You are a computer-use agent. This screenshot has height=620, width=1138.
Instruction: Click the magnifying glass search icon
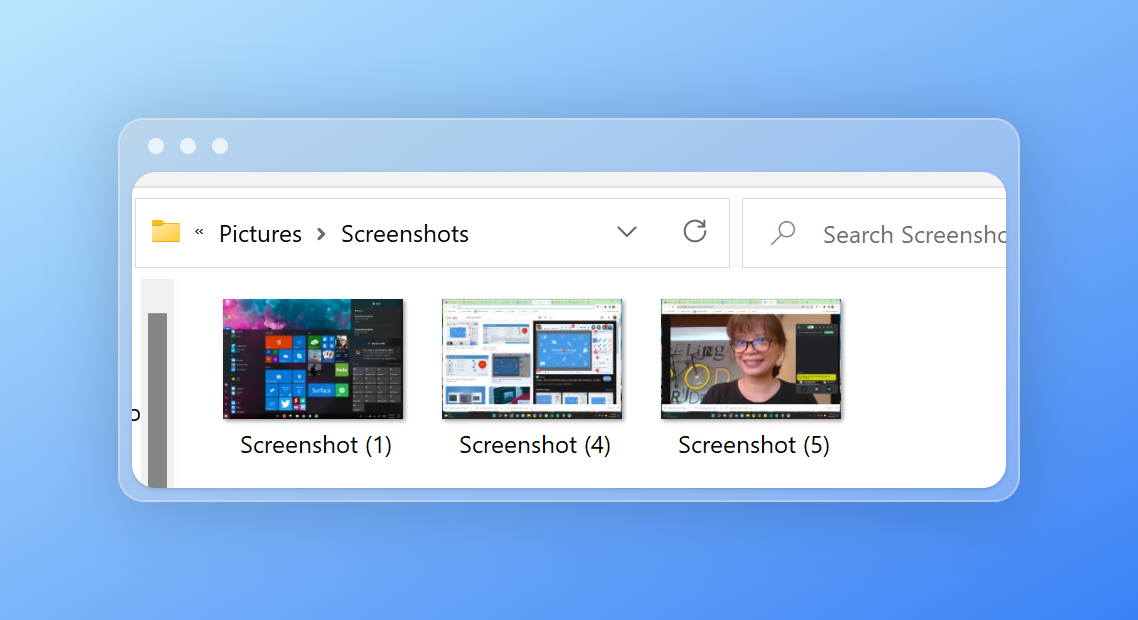[782, 233]
